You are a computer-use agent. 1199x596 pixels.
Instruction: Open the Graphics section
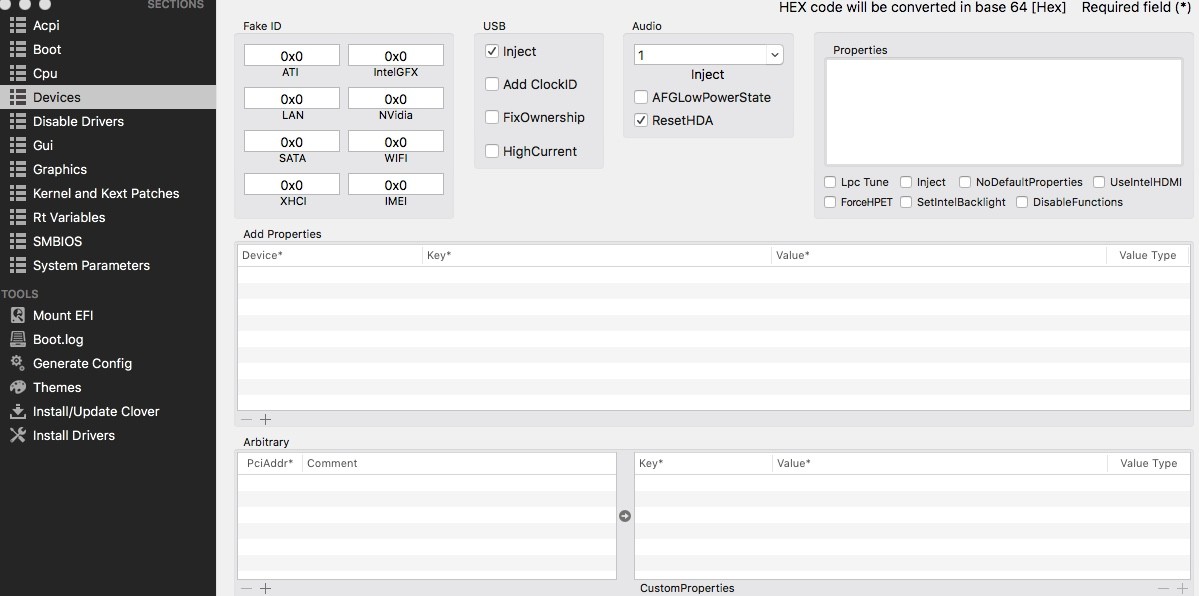60,169
